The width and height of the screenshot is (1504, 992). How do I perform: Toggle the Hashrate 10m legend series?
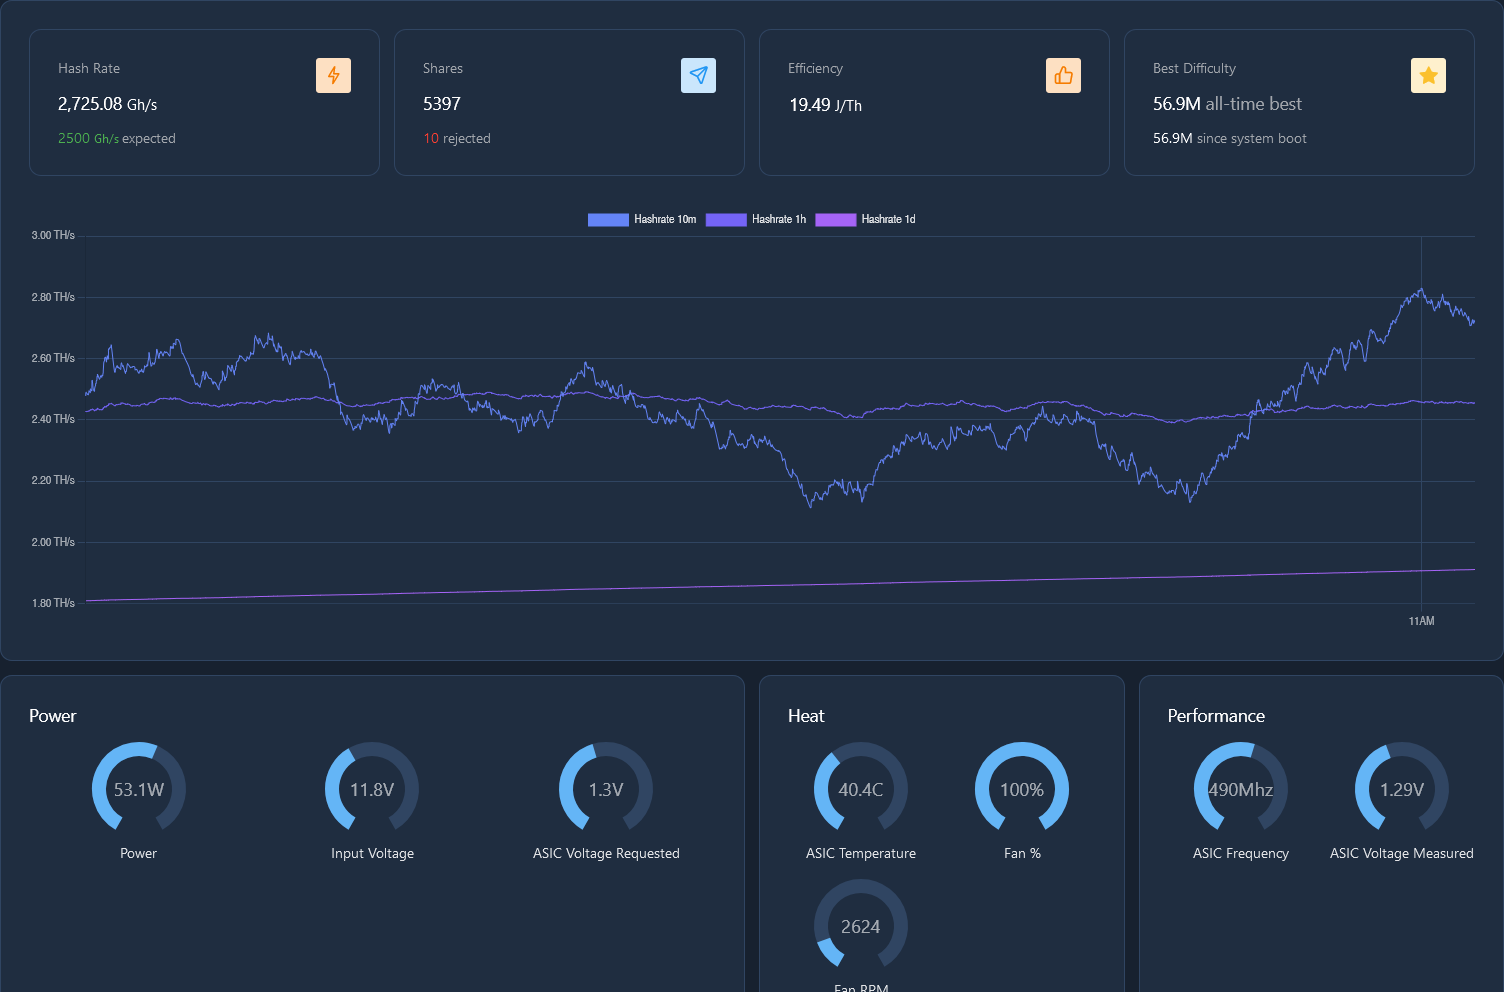click(x=642, y=219)
